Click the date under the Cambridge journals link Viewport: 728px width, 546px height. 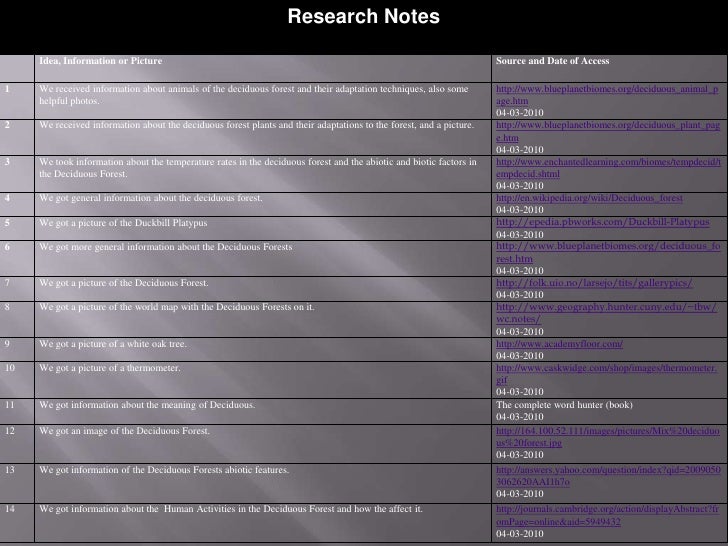pyautogui.click(x=520, y=534)
